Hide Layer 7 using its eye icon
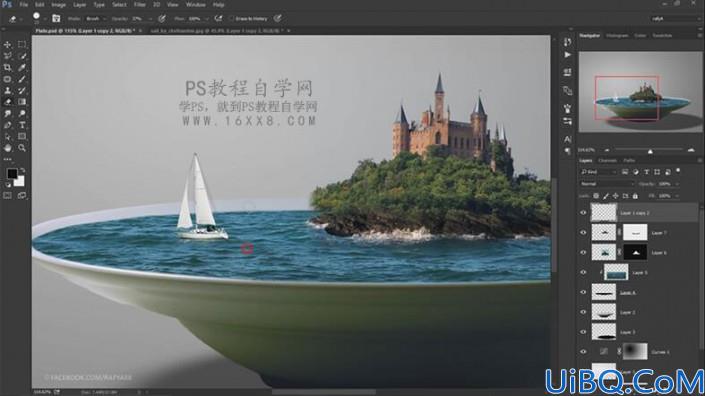The height and width of the screenshot is (396, 705). tap(583, 232)
